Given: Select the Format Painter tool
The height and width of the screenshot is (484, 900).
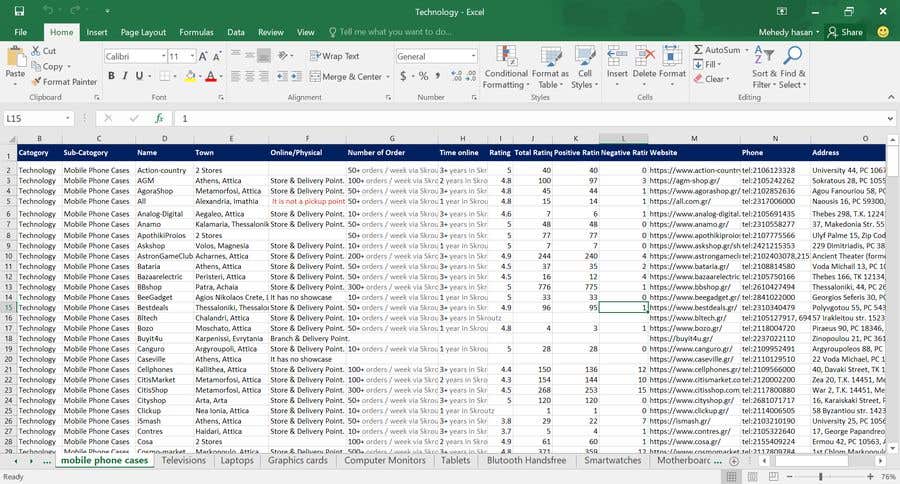Looking at the screenshot, I should (63, 82).
